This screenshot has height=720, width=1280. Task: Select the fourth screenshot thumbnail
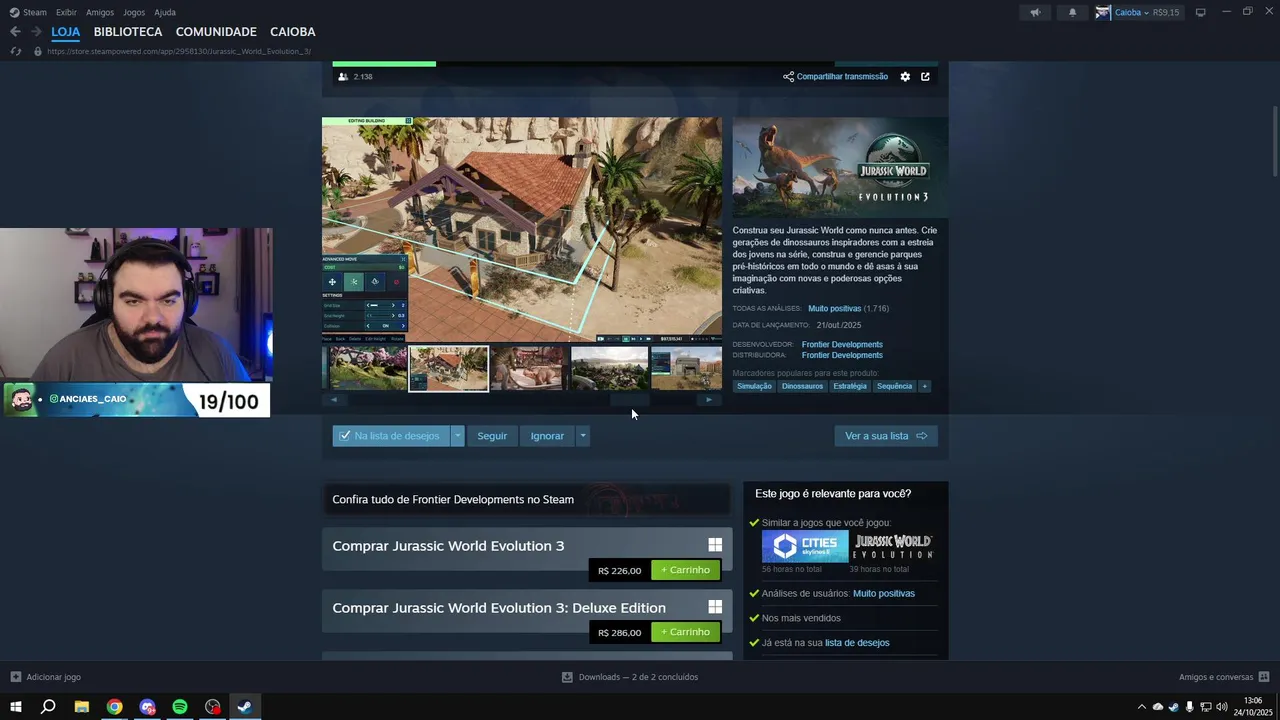coord(609,368)
